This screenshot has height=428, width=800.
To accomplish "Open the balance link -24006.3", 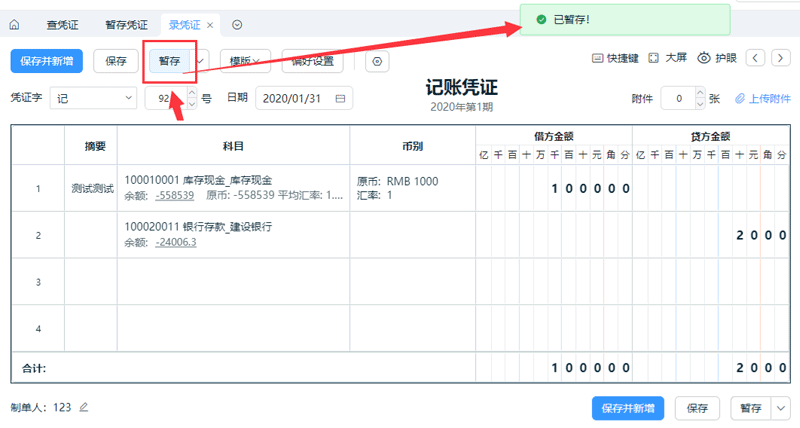I will coord(176,242).
